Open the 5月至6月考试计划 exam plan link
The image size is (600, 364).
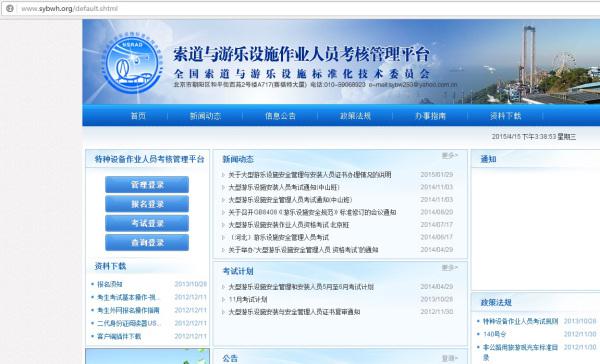pyautogui.click(x=301, y=287)
